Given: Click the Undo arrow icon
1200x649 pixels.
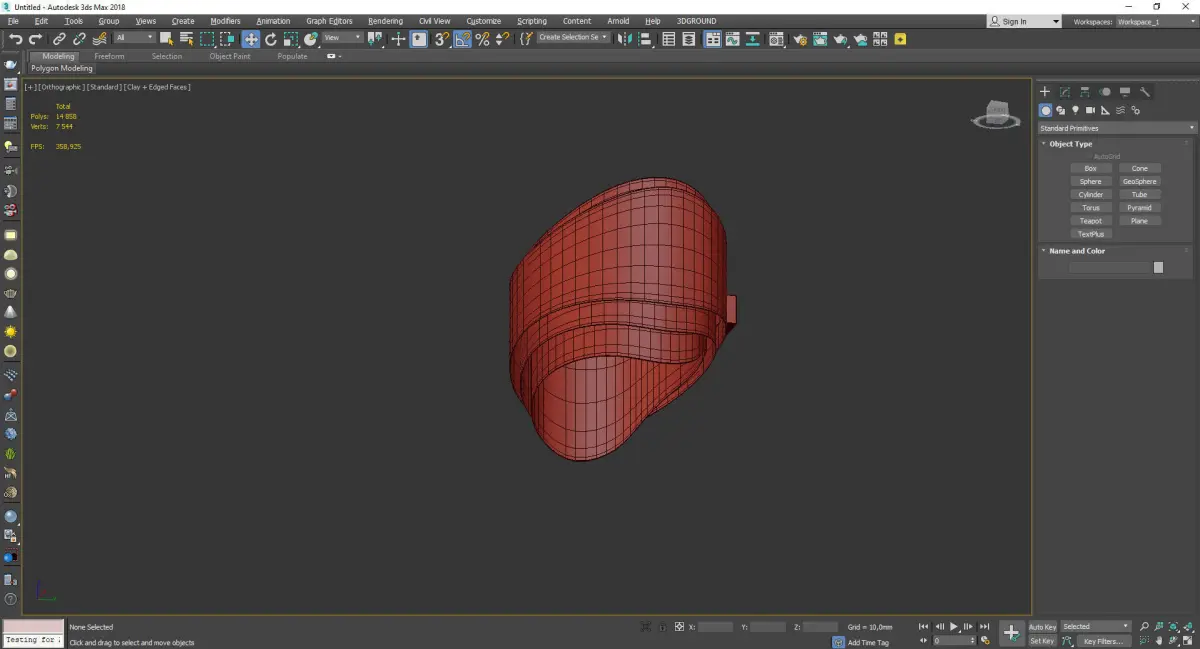Looking at the screenshot, I should pos(15,39).
